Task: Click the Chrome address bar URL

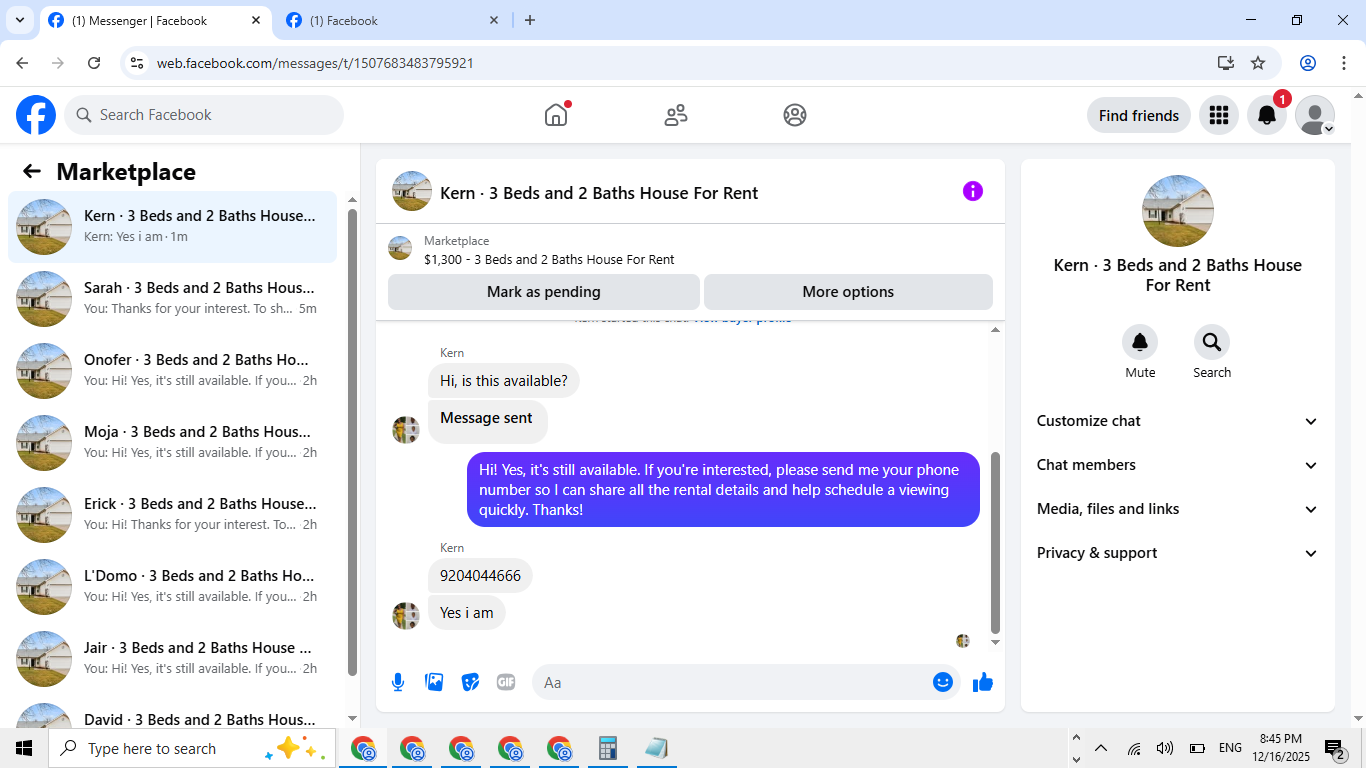Action: tap(315, 63)
